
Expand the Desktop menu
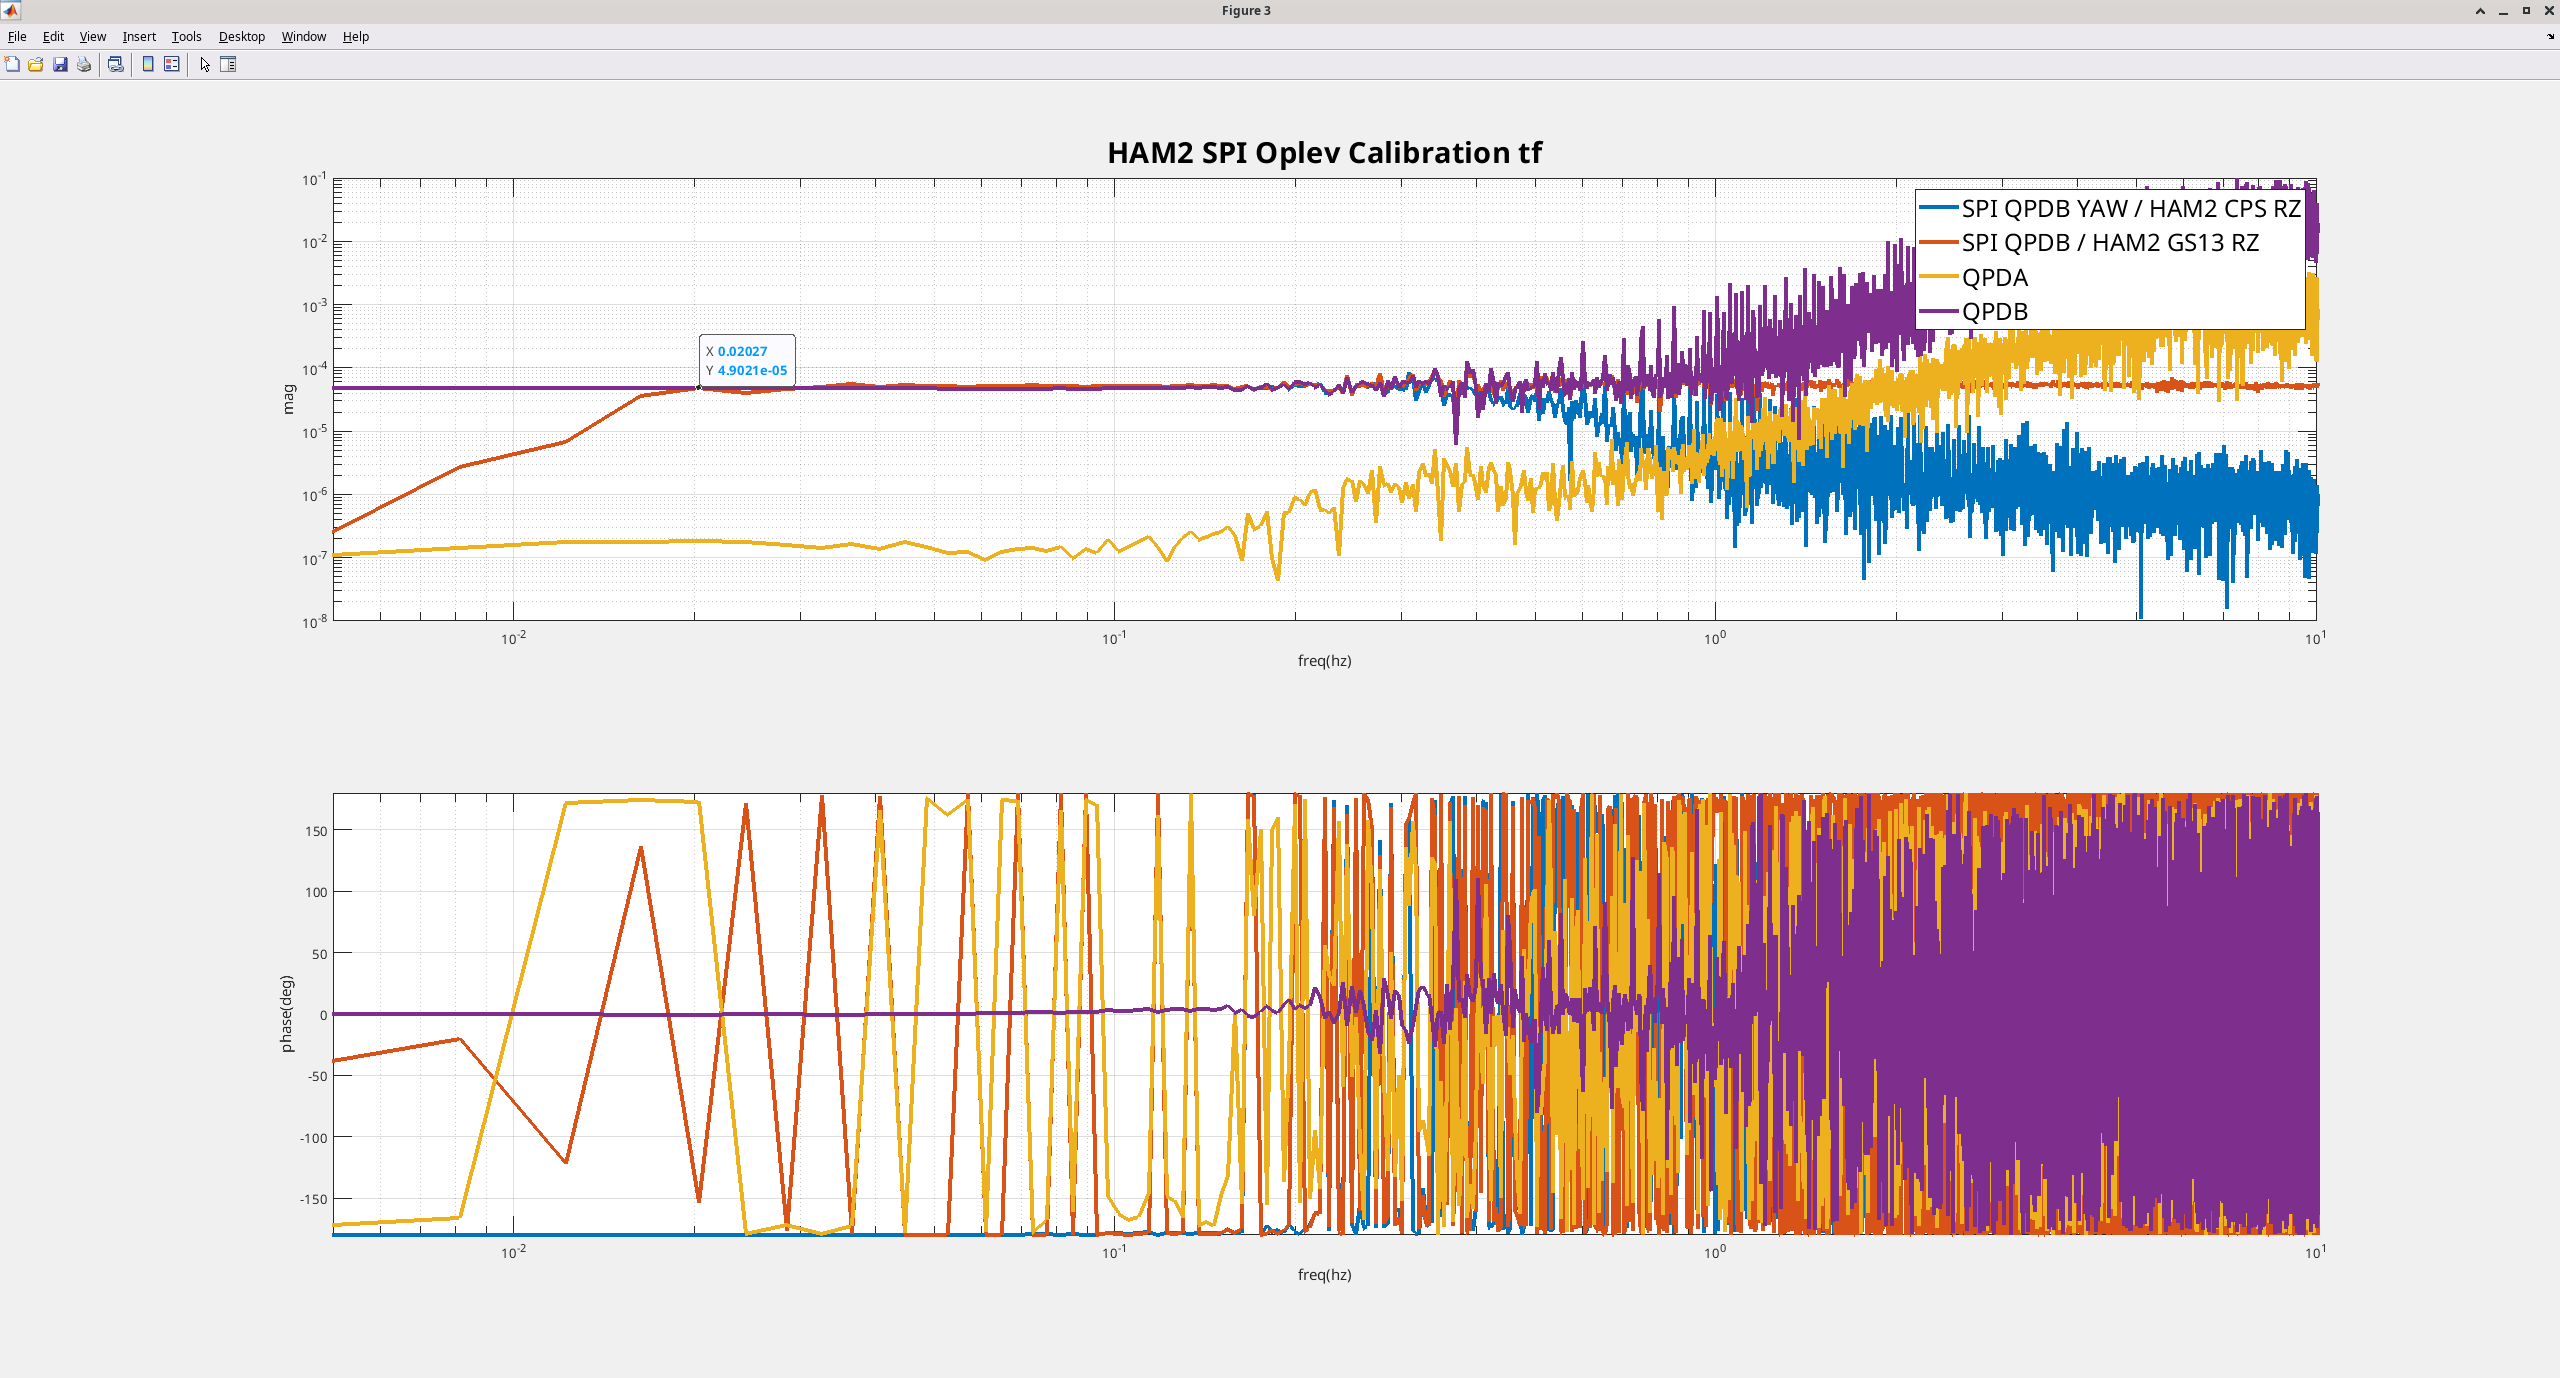242,36
